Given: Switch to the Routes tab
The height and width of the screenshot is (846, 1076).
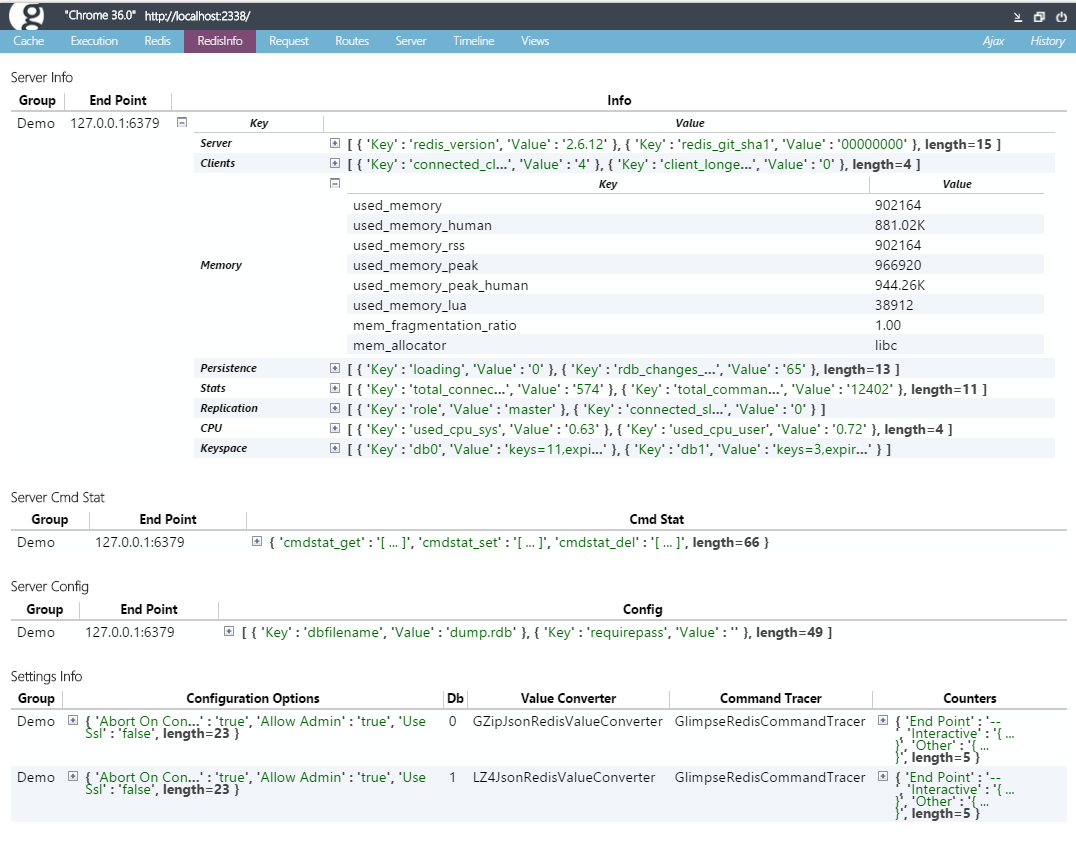Looking at the screenshot, I should pyautogui.click(x=352, y=41).
